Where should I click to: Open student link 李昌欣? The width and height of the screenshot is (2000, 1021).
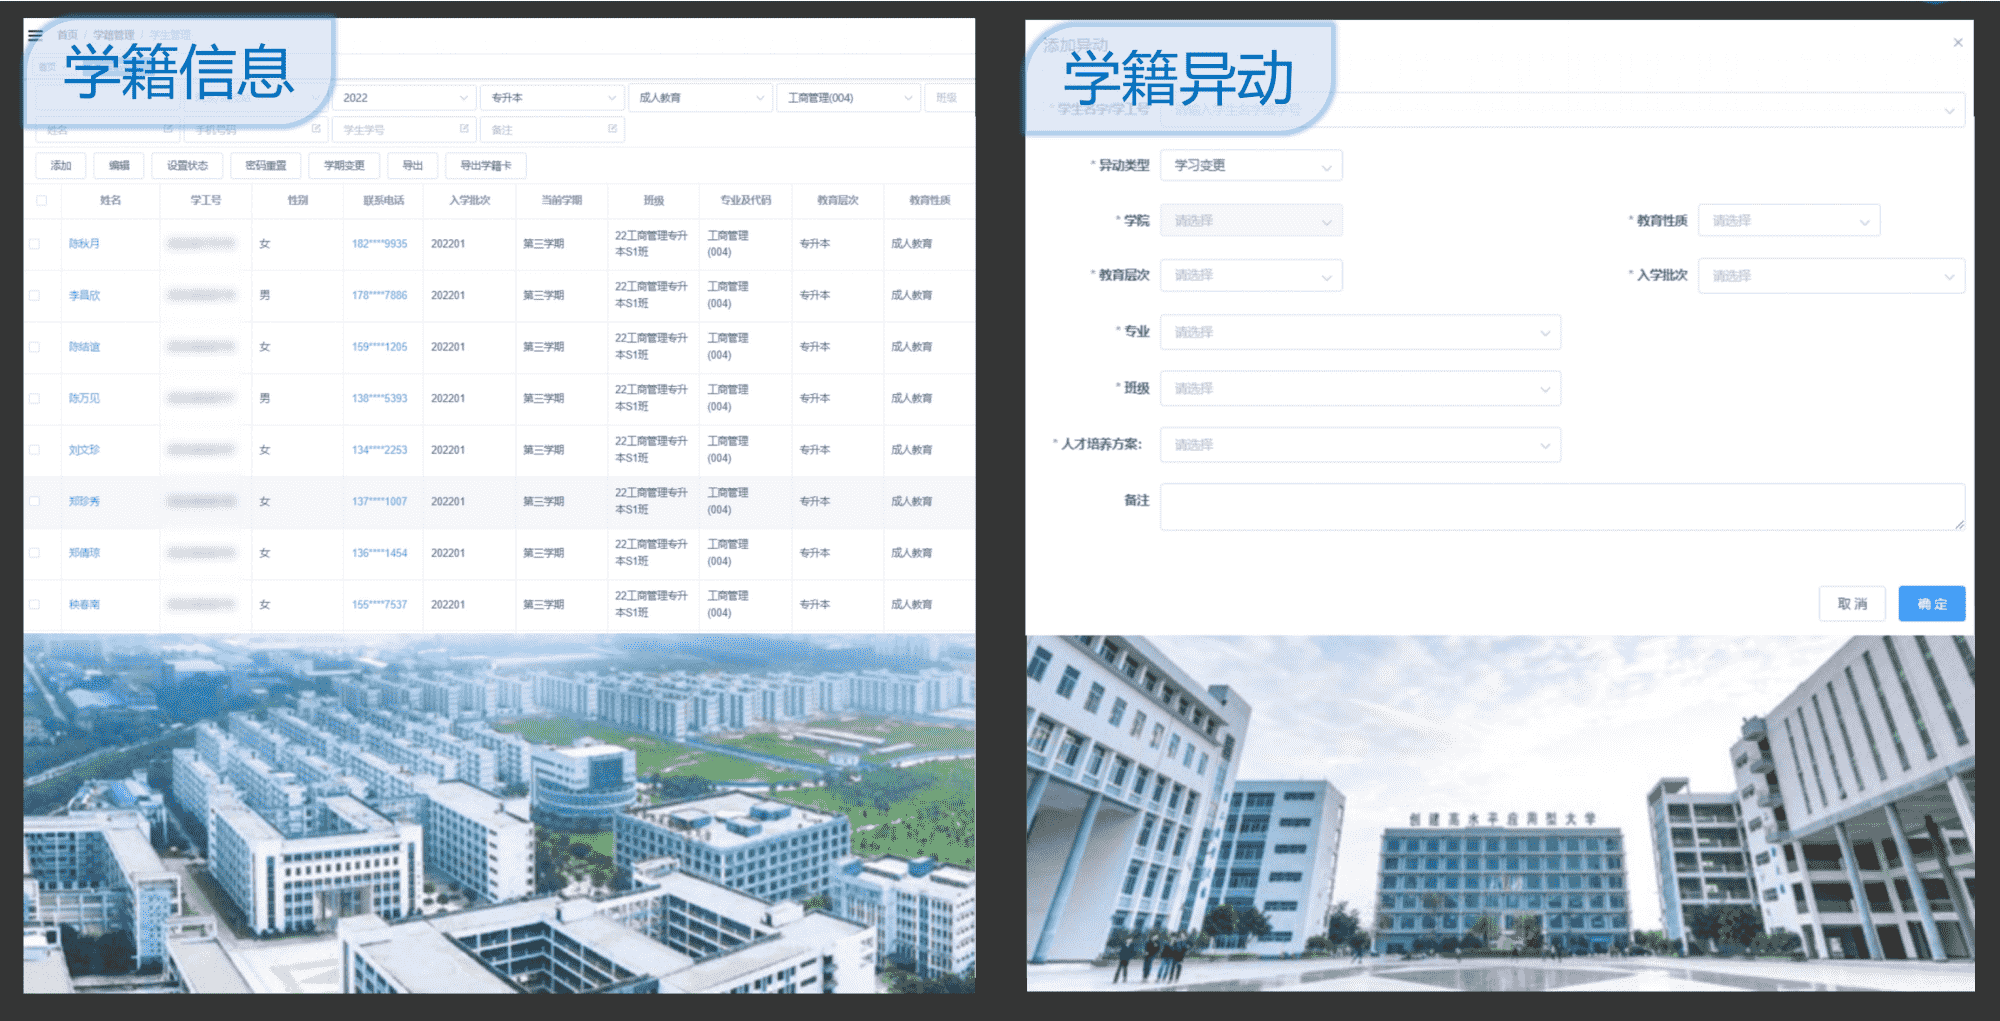pos(84,295)
